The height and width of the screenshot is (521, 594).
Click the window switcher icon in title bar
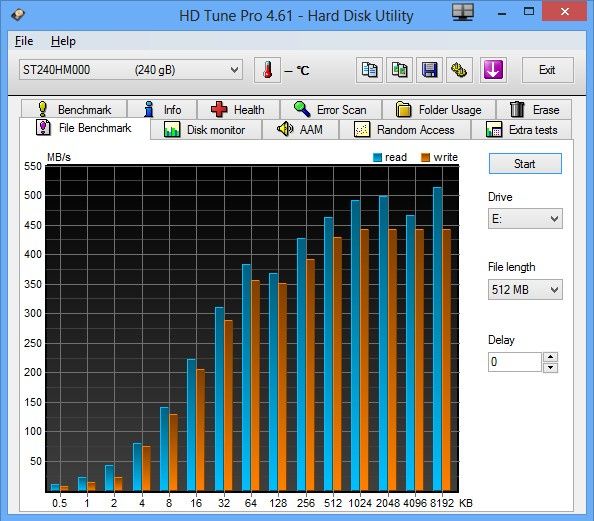pyautogui.click(x=463, y=13)
